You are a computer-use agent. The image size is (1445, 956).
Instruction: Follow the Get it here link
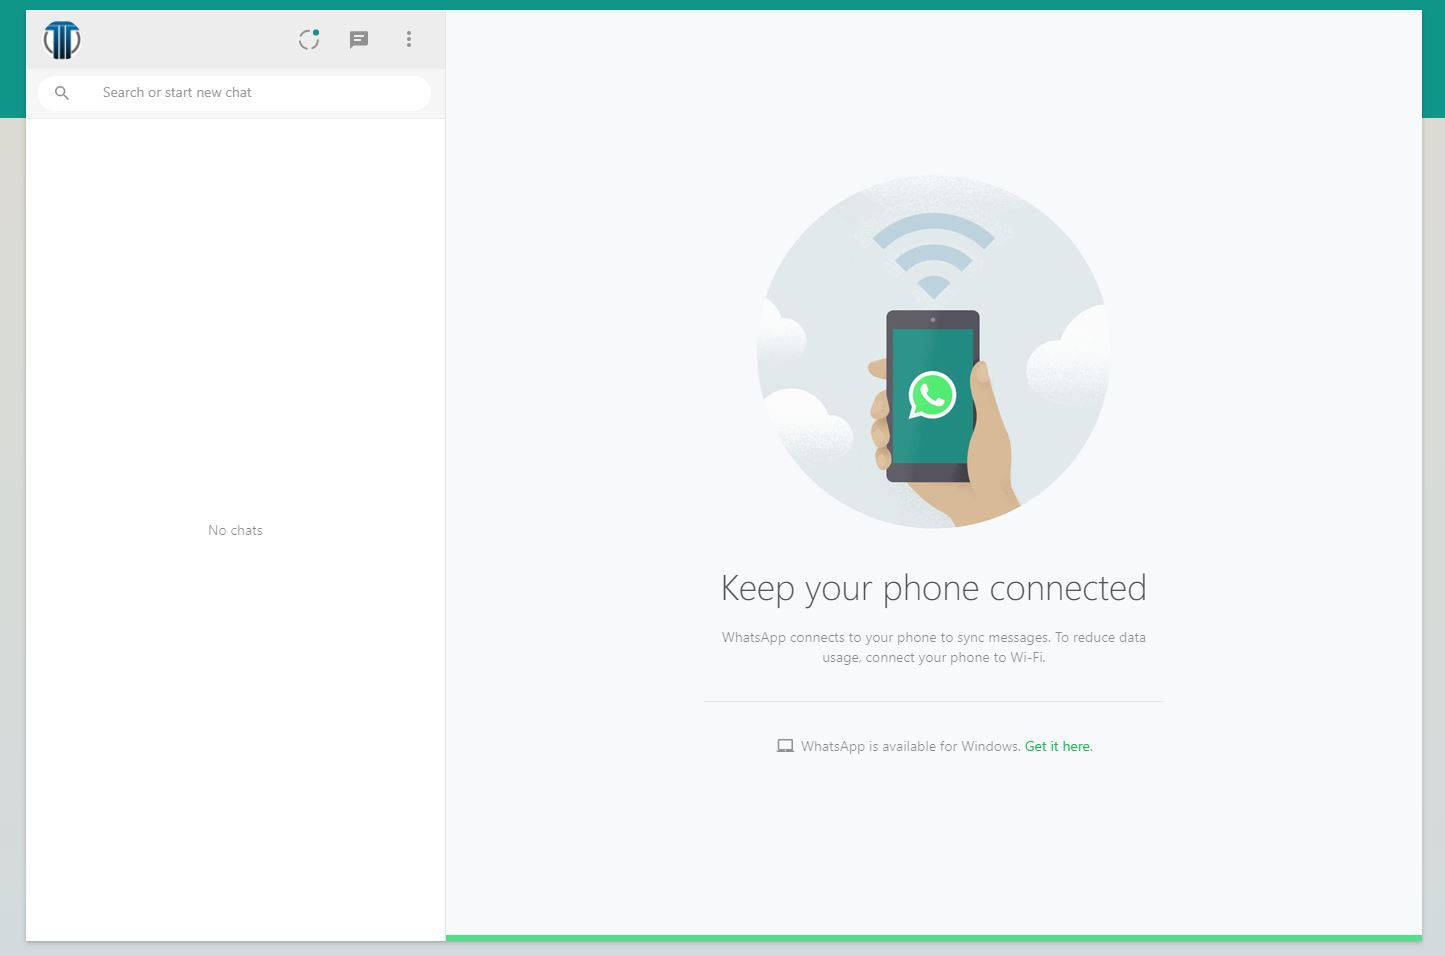coord(1057,745)
